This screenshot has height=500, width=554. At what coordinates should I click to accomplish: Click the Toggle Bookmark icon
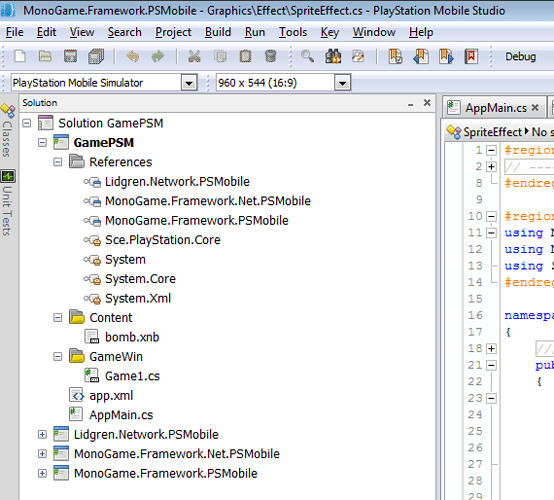tap(395, 56)
